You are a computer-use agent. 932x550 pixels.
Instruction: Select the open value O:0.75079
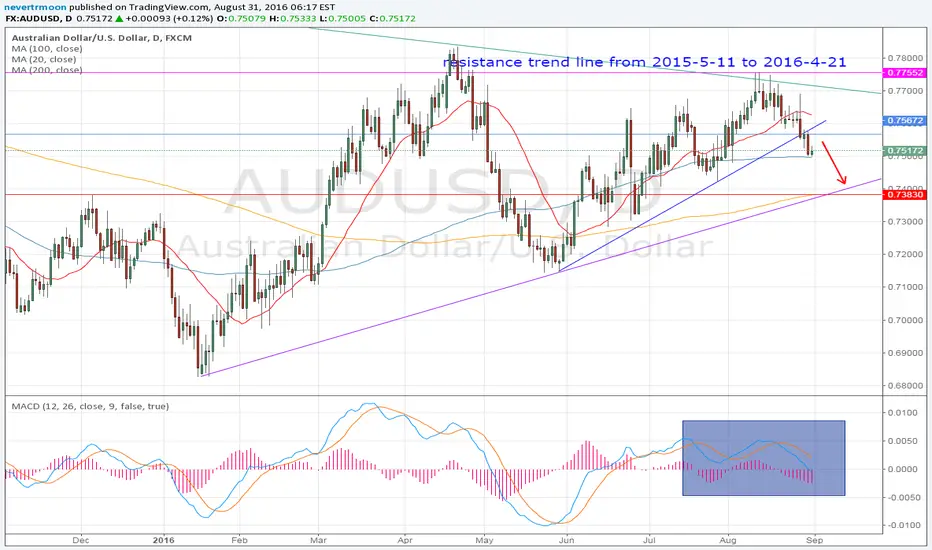[x=241, y=19]
